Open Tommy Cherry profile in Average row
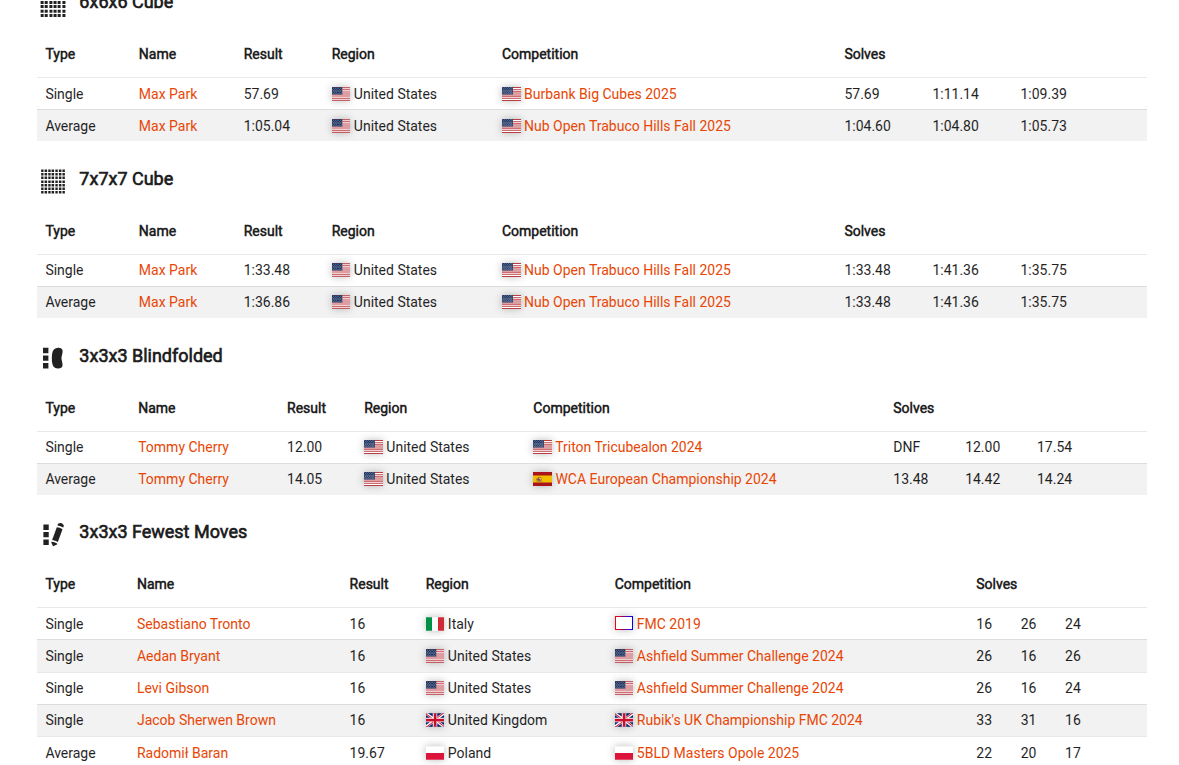The image size is (1179, 765). 183,479
